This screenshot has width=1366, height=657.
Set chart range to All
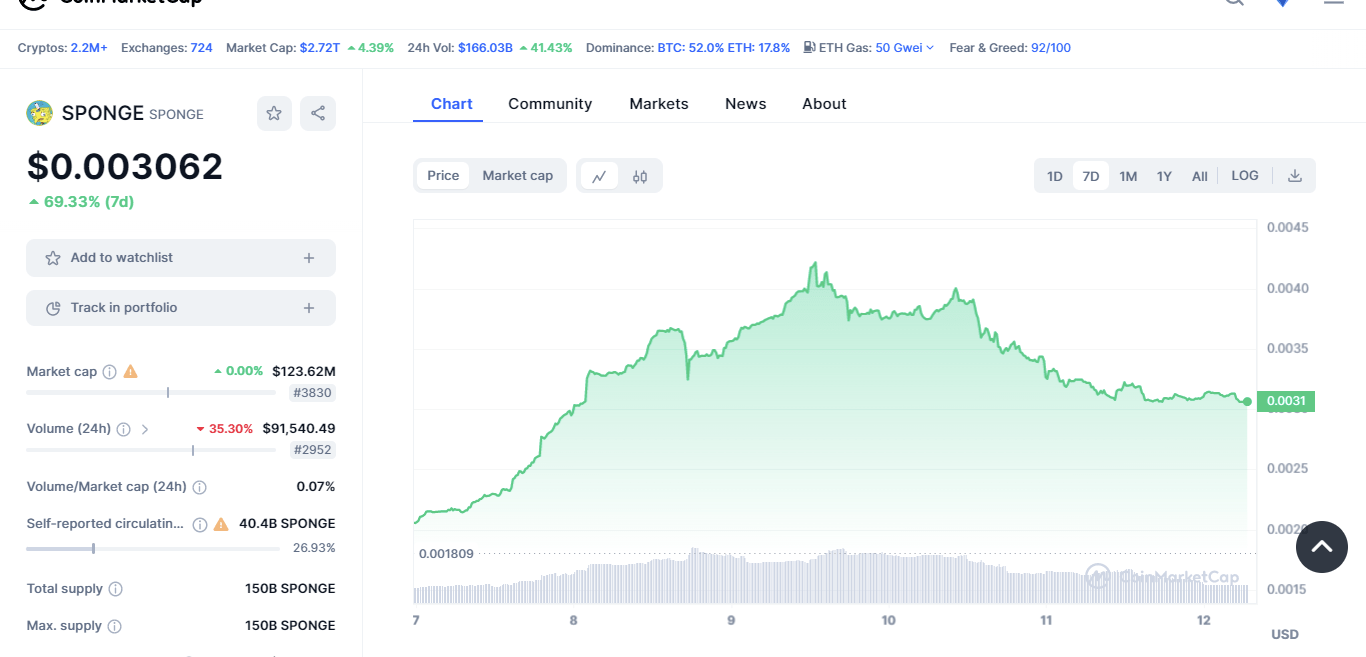tap(1200, 176)
